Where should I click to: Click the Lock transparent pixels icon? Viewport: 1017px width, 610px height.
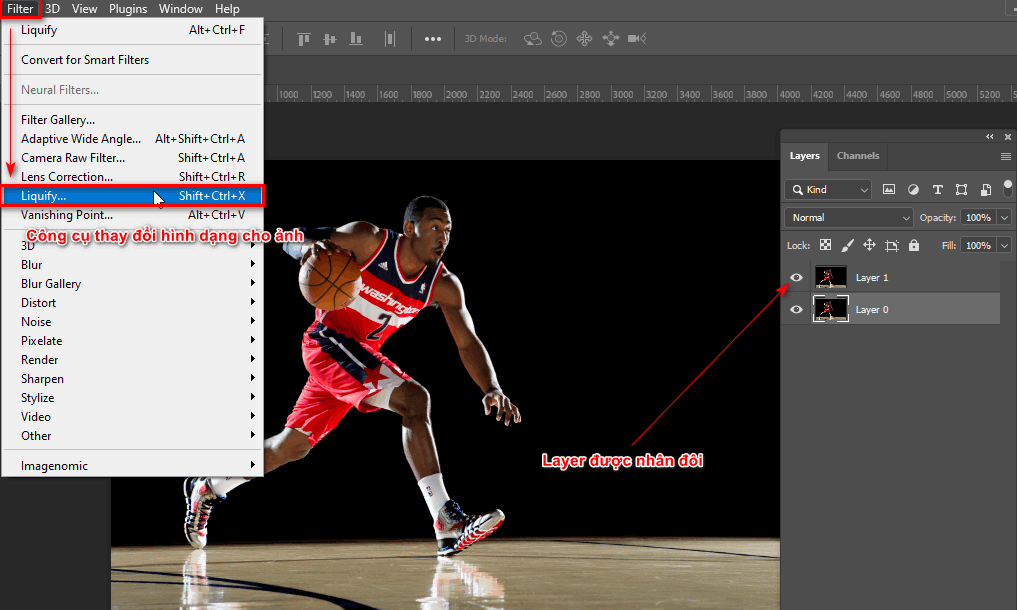826,245
